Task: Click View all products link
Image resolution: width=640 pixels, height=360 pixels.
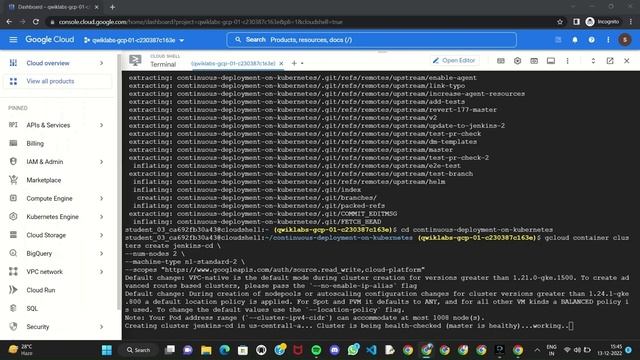Action: click(50, 81)
